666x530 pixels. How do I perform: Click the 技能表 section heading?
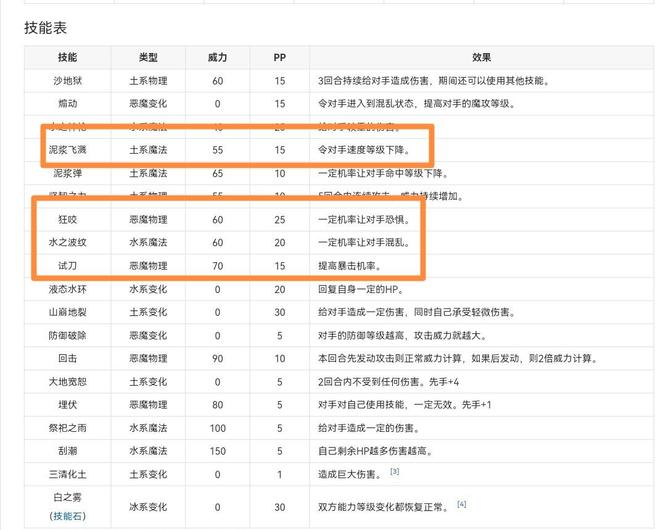tap(45, 28)
